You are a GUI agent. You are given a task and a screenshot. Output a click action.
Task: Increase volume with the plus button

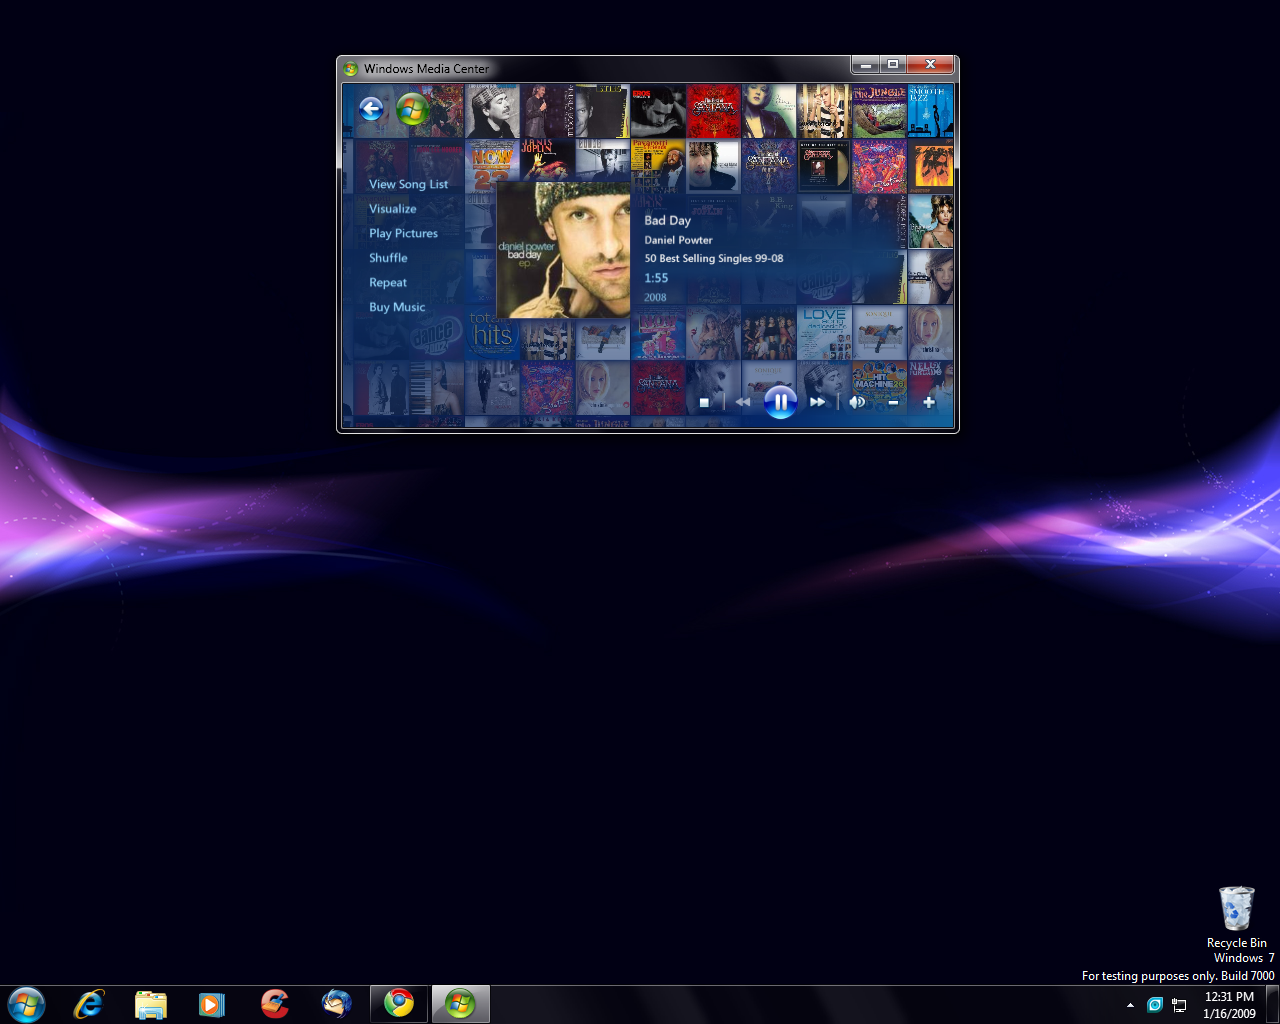[929, 402]
